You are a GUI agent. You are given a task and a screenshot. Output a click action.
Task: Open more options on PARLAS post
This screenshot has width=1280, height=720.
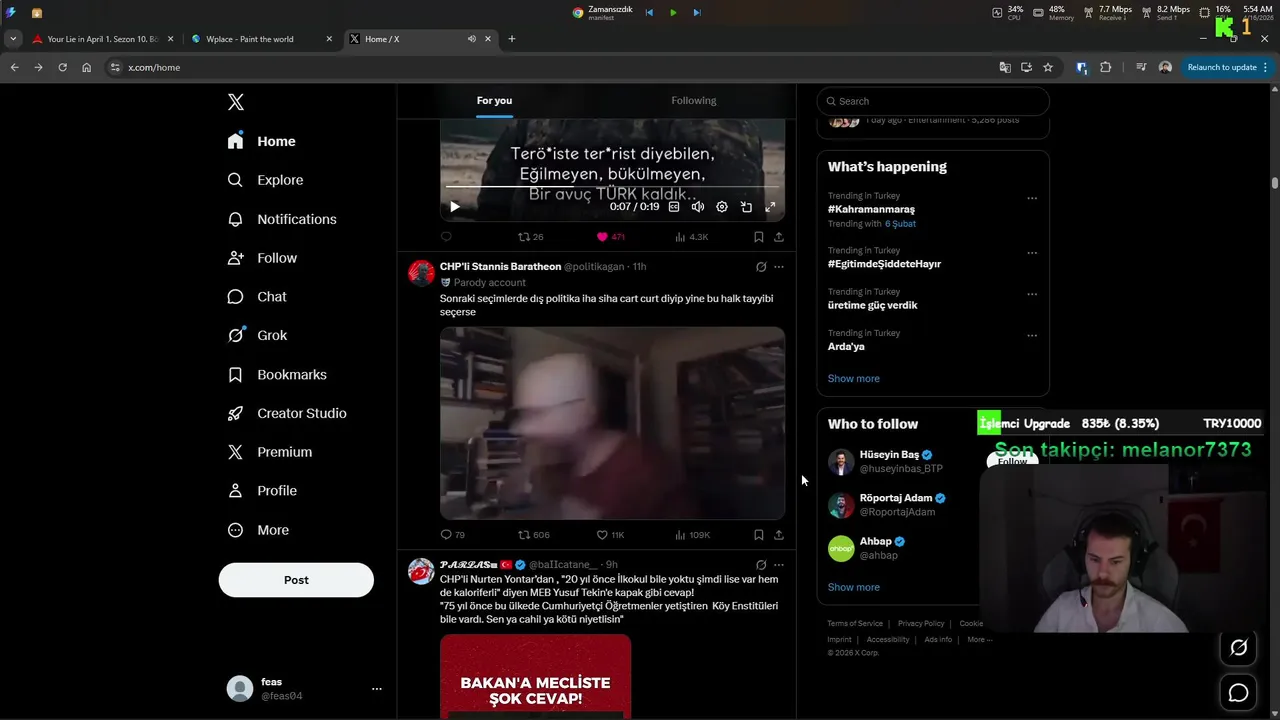(779, 565)
